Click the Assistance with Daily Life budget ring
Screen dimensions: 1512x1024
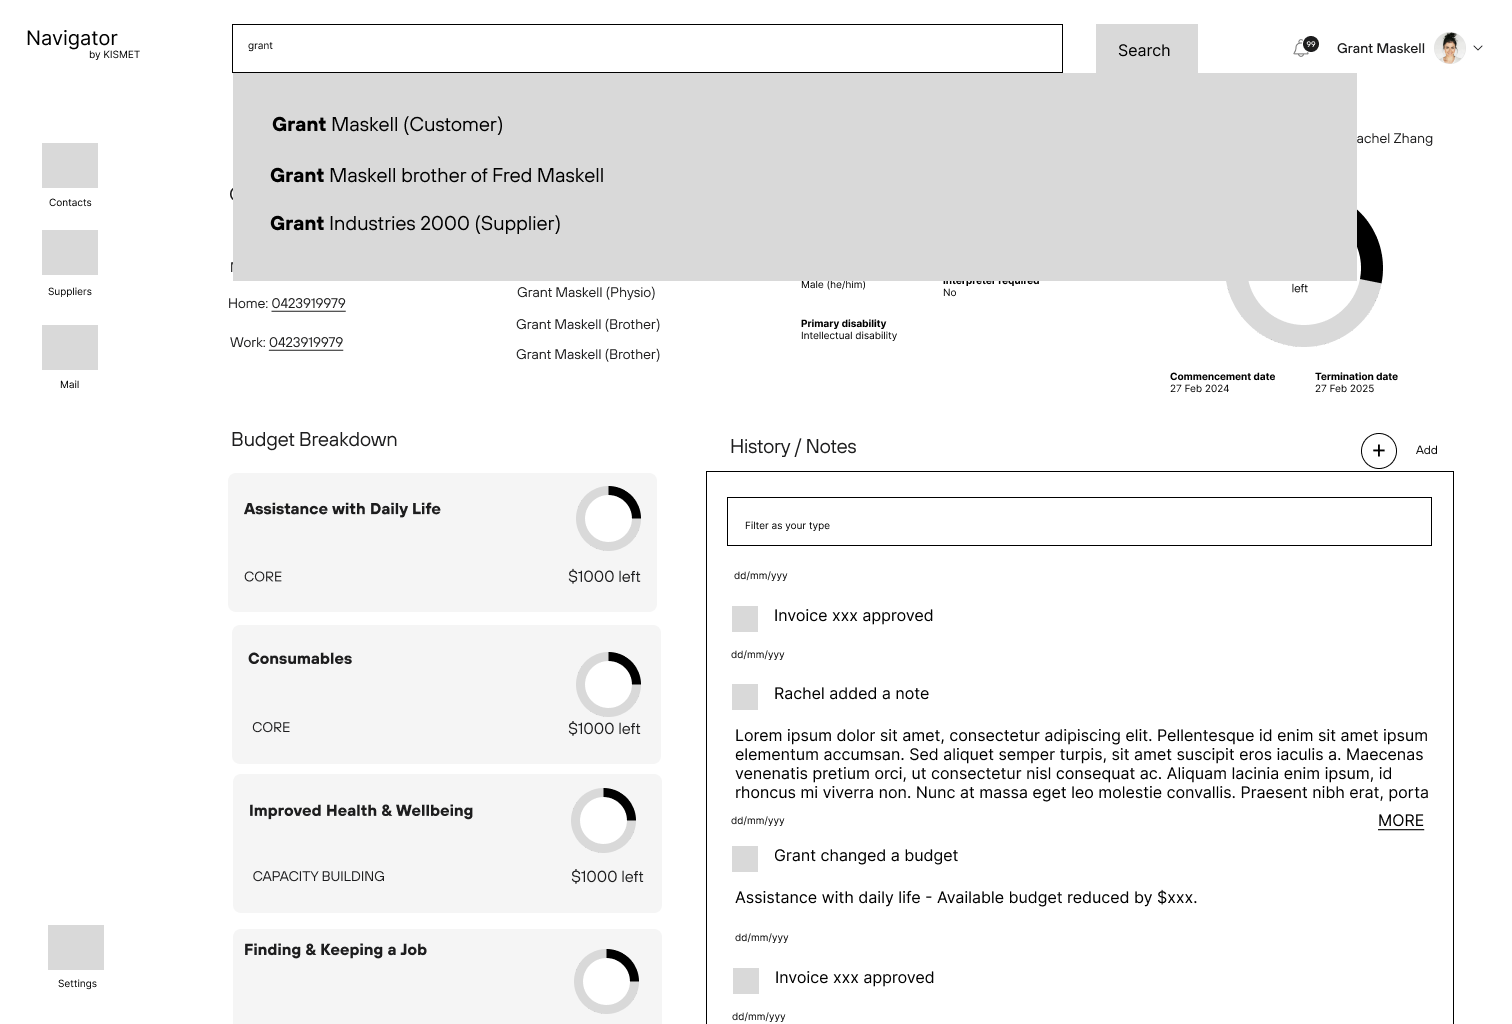[608, 518]
